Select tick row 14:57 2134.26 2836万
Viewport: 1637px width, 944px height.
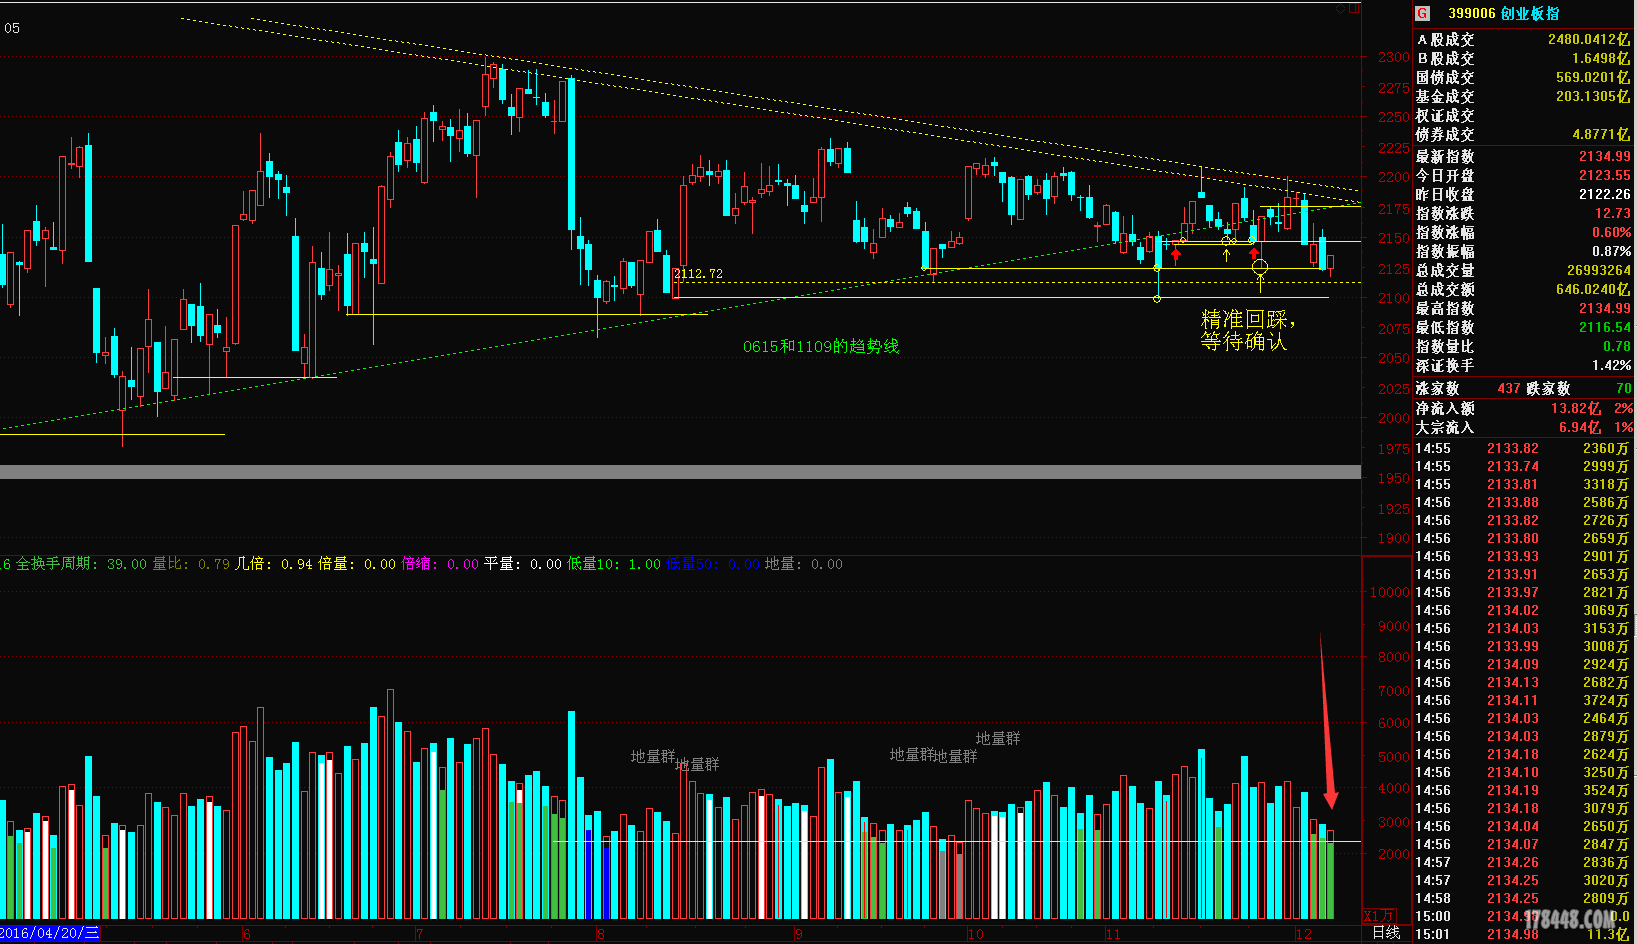click(1523, 862)
